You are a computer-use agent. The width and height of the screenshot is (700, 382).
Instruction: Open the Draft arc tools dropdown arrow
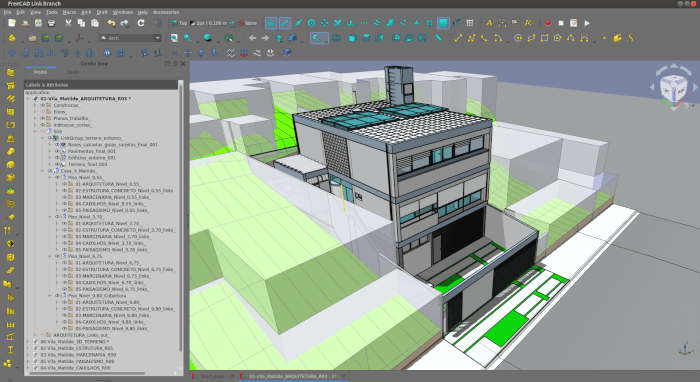(x=508, y=41)
